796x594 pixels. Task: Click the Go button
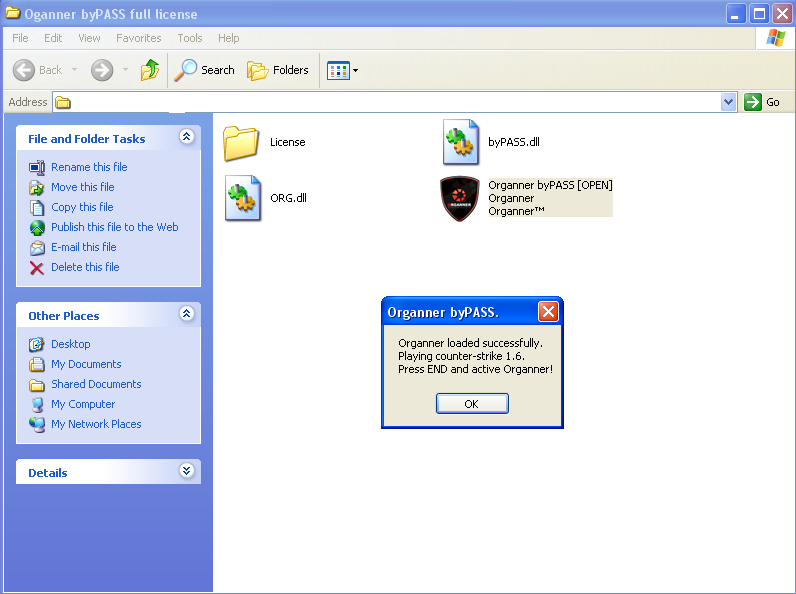coord(763,102)
